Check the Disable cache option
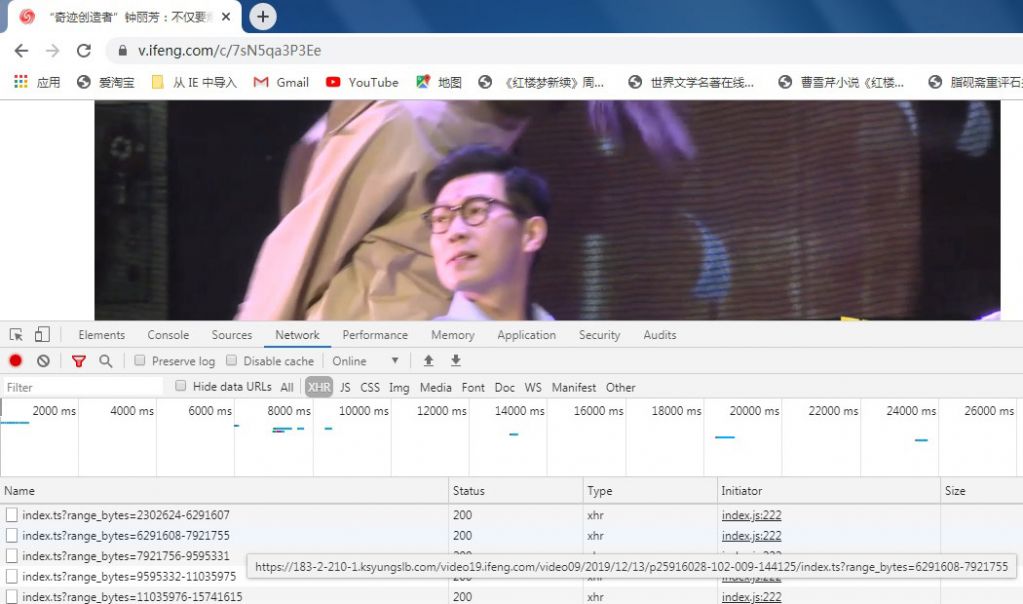This screenshot has height=604, width=1023. (x=232, y=361)
